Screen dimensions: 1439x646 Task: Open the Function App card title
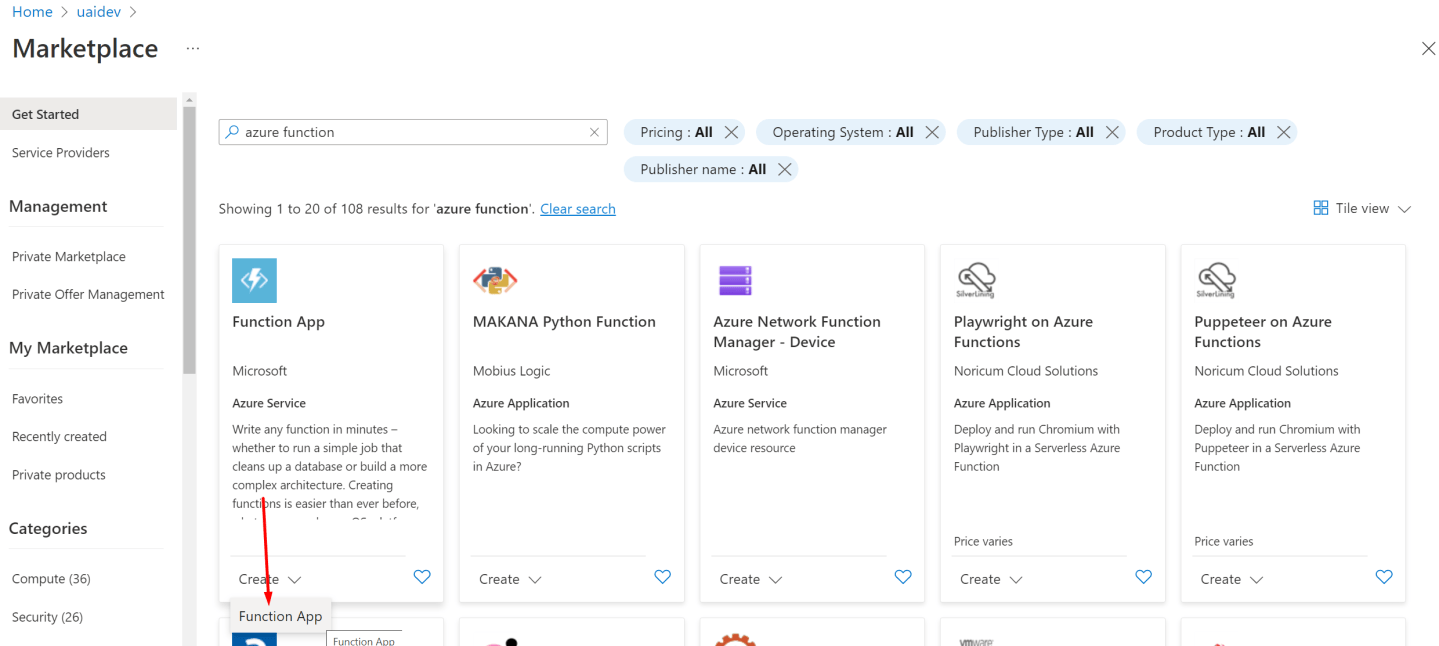click(278, 322)
